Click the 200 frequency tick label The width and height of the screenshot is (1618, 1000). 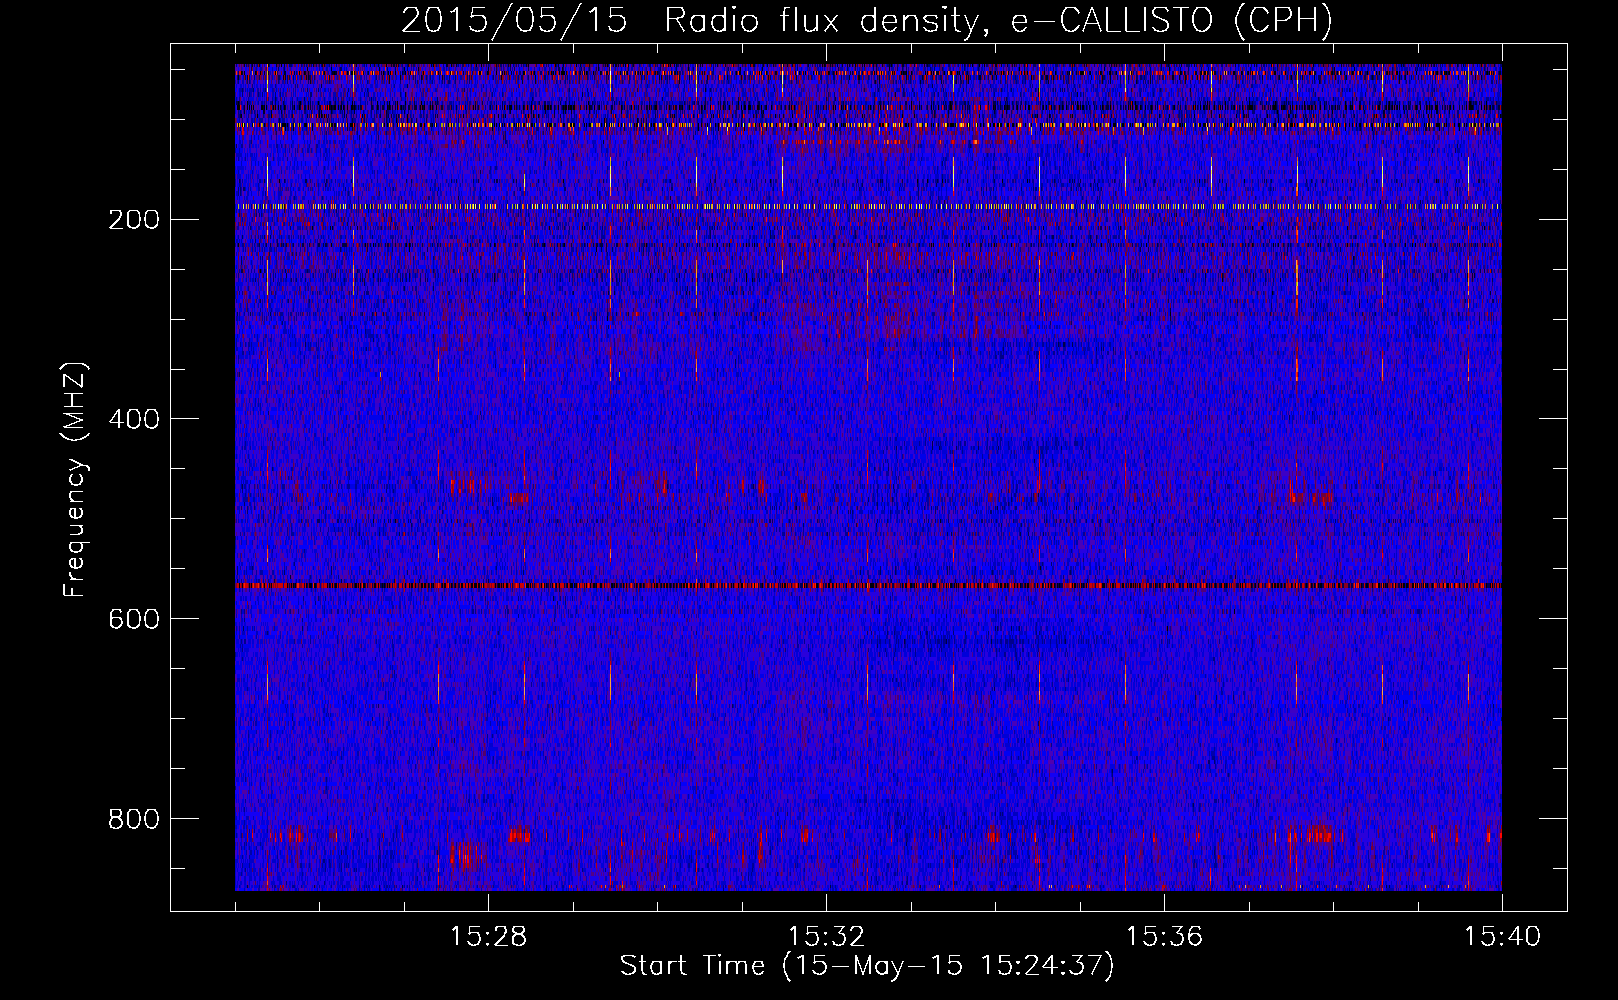click(133, 220)
